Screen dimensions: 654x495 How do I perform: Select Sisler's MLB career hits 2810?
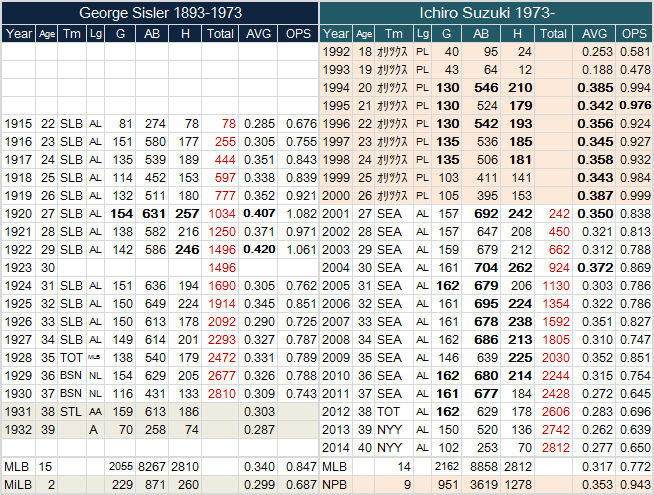tap(185, 466)
